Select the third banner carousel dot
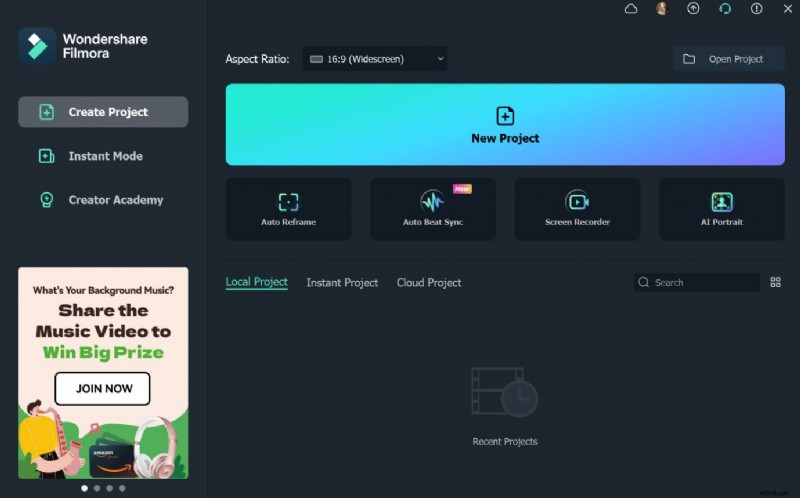 click(110, 488)
